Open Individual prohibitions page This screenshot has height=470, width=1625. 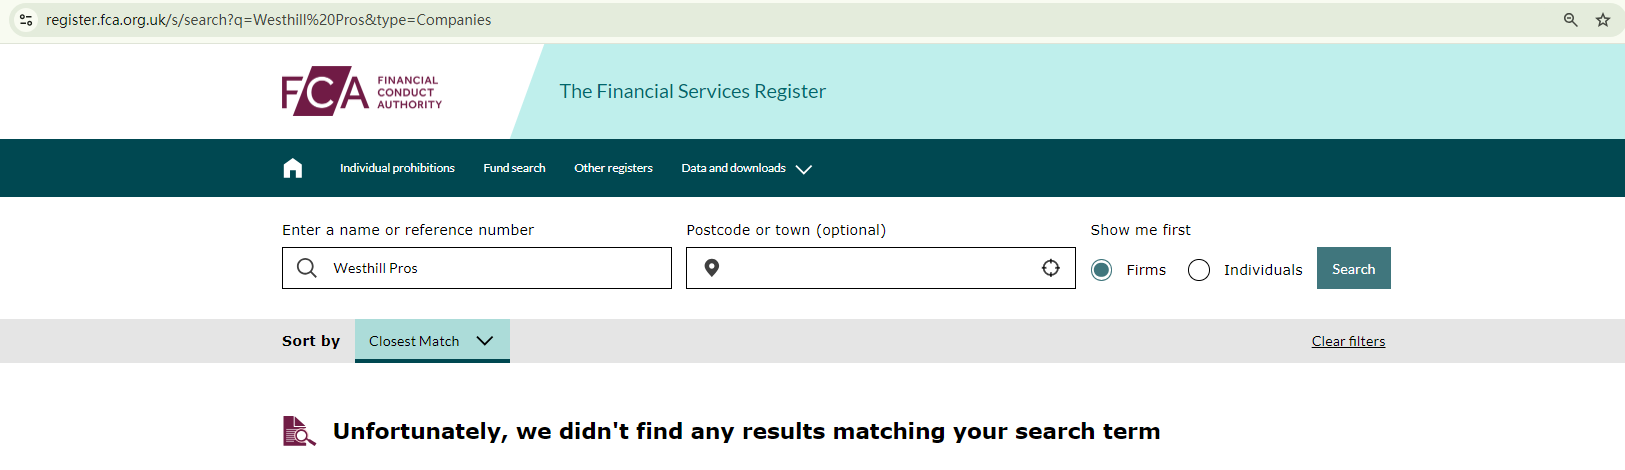[397, 168]
